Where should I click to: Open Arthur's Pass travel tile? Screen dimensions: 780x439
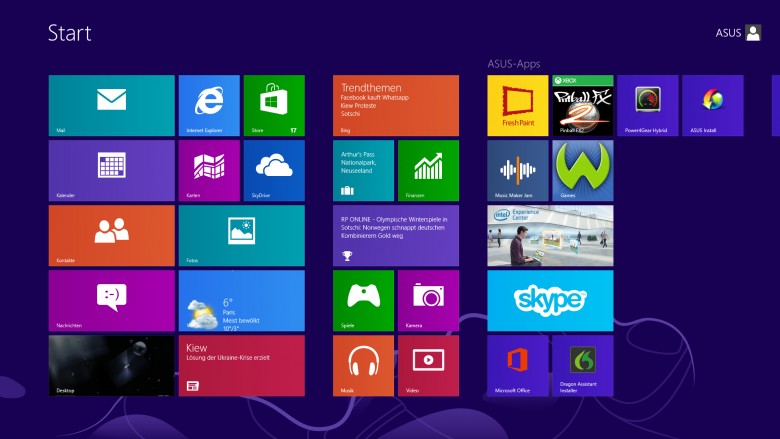pyautogui.click(x=363, y=171)
